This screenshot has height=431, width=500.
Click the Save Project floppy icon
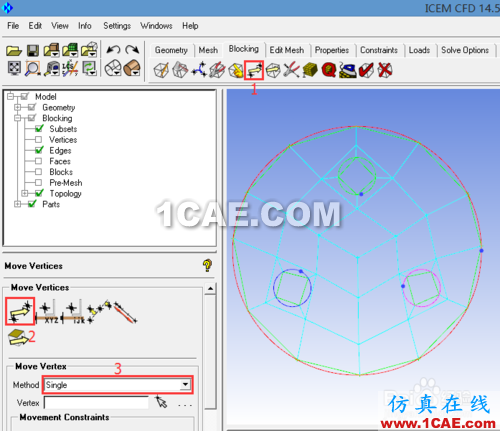pos(33,50)
